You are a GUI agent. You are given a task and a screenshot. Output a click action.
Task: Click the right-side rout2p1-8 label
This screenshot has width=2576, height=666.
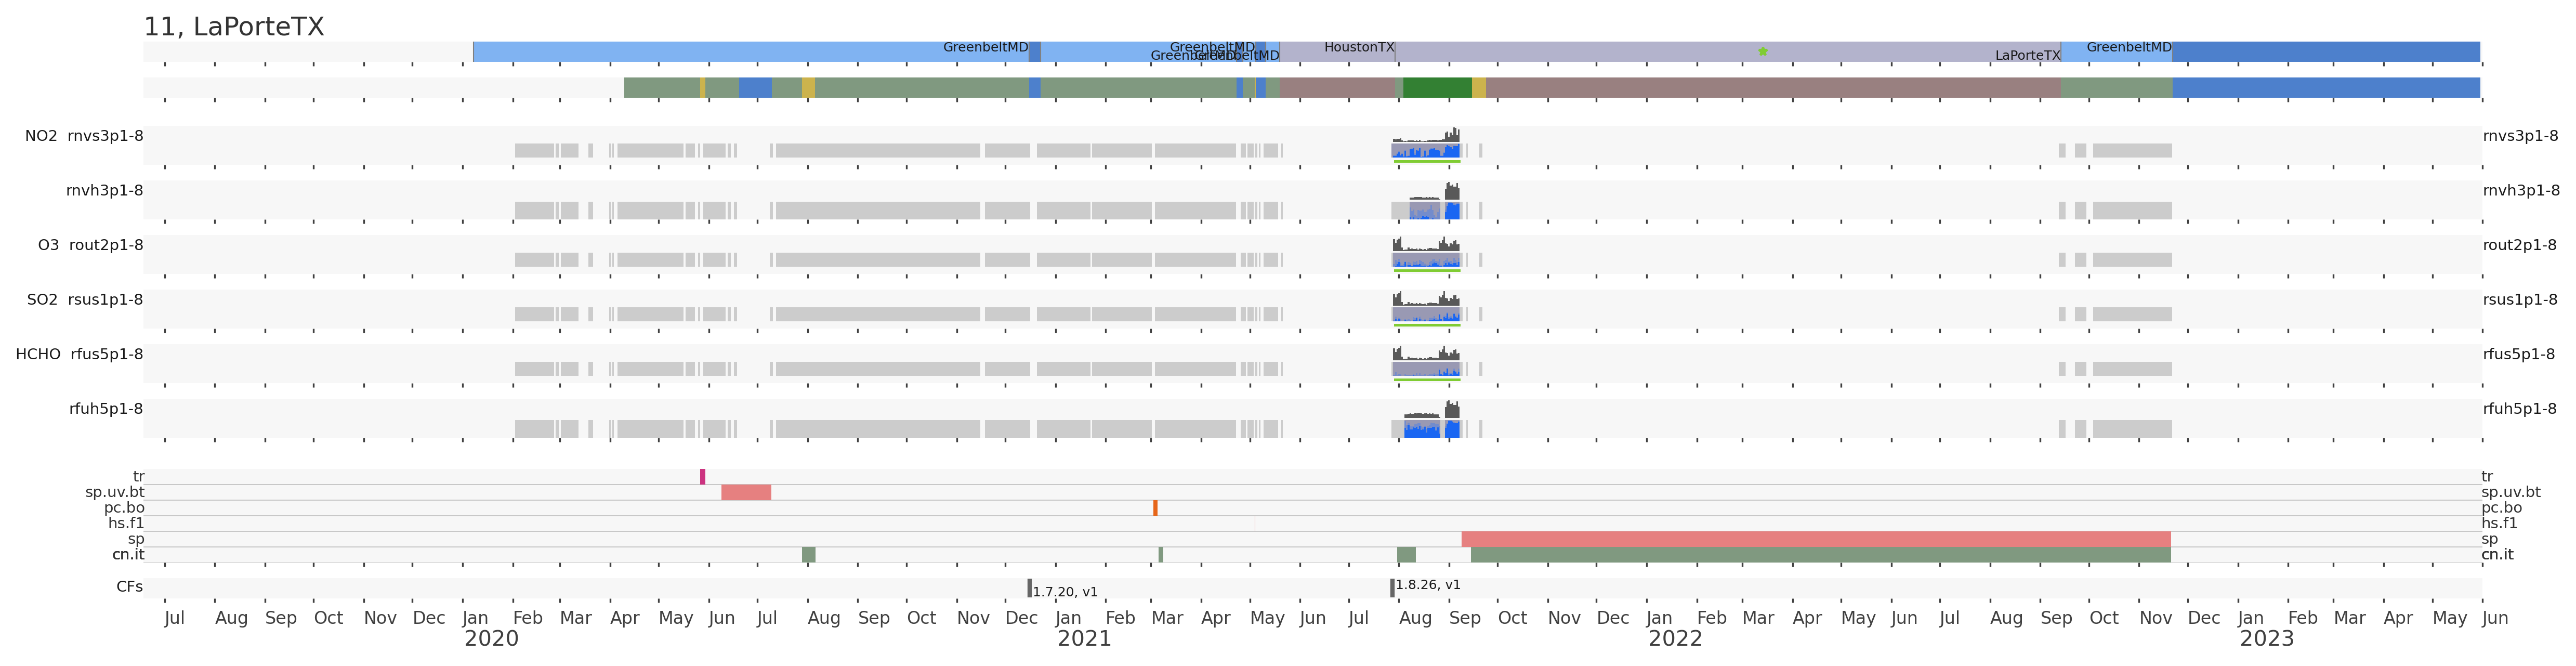click(x=2519, y=245)
